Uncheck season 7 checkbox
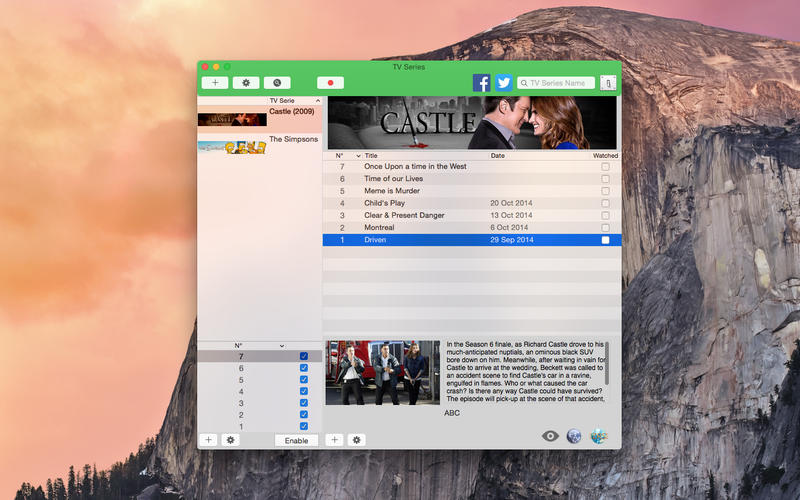 tap(304, 356)
